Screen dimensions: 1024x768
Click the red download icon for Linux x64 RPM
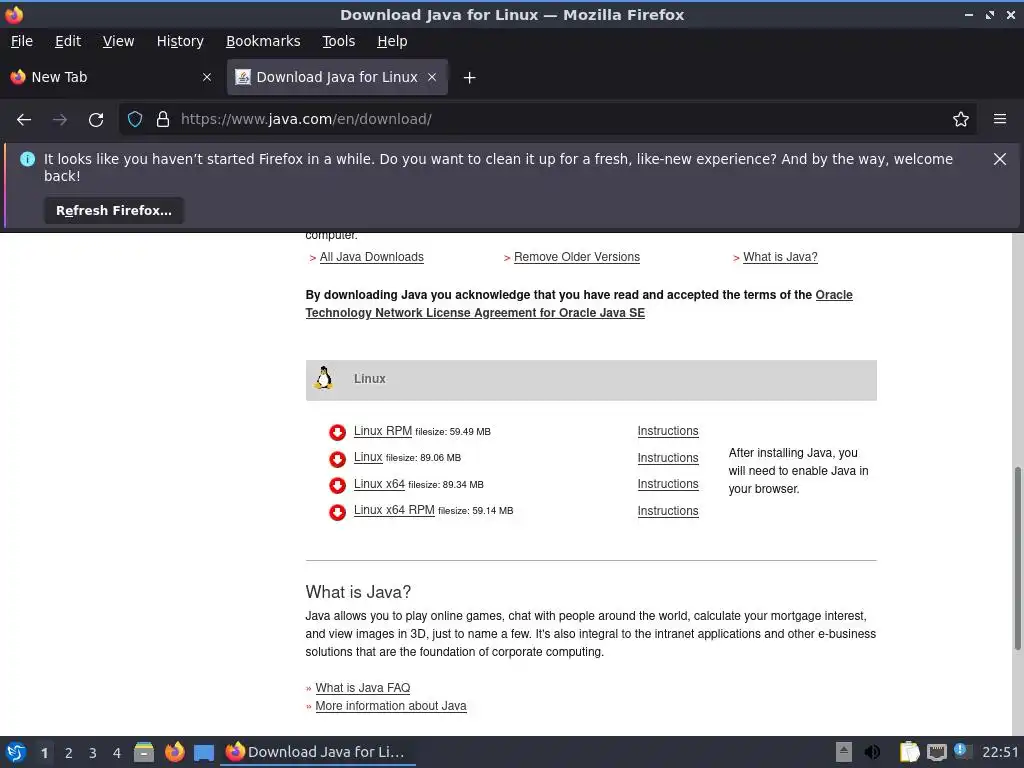point(337,512)
